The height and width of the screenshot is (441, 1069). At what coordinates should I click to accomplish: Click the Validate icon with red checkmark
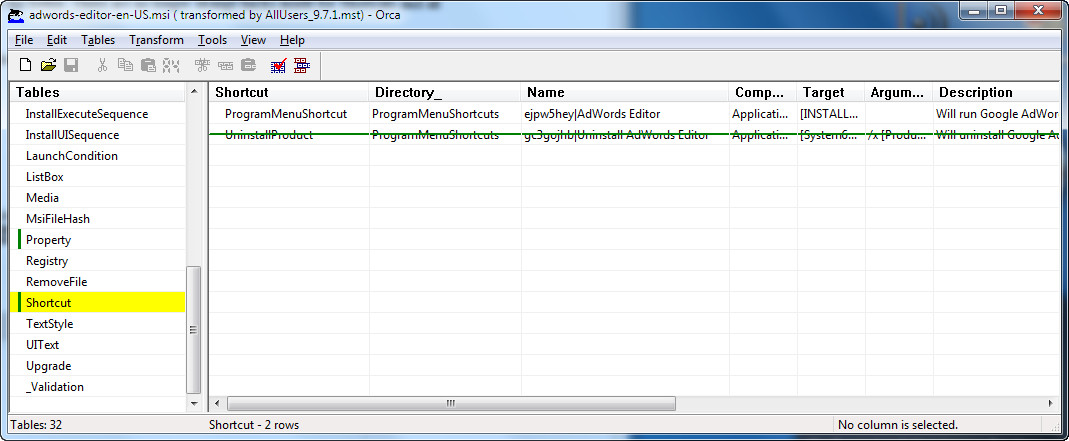[x=278, y=65]
